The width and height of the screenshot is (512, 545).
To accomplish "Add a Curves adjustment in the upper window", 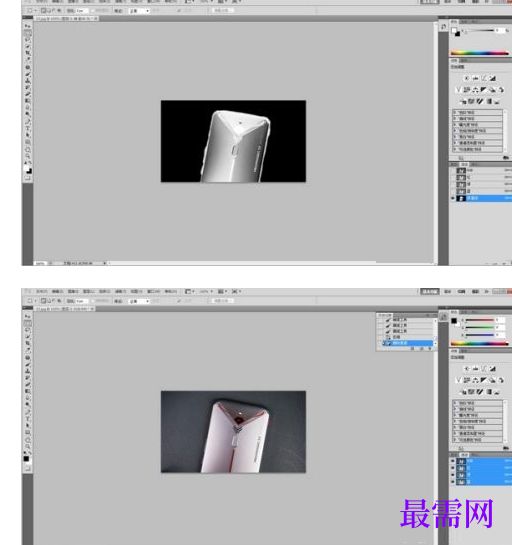I will point(484,78).
